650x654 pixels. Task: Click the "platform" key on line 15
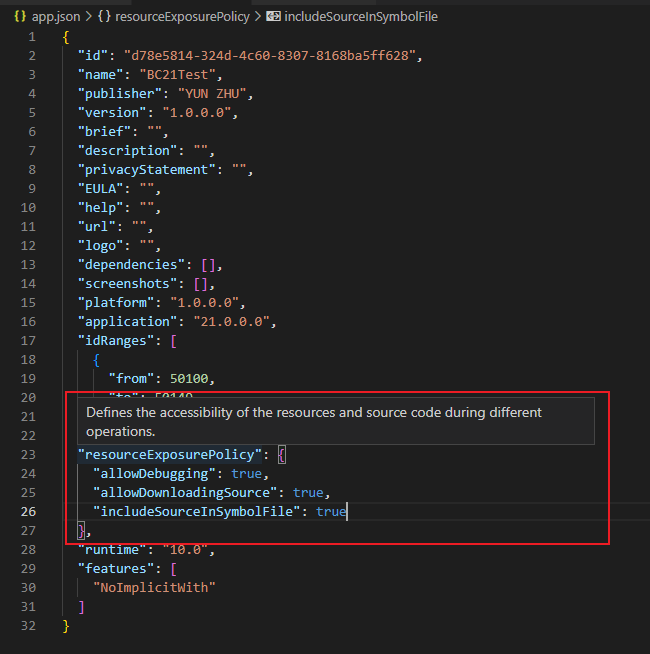(116, 302)
